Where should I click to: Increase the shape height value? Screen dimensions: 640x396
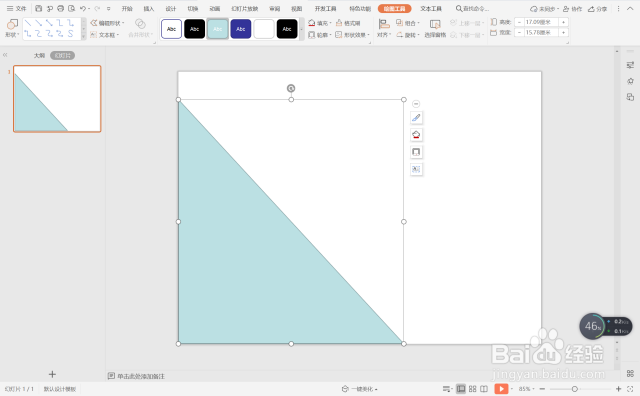[564, 22]
